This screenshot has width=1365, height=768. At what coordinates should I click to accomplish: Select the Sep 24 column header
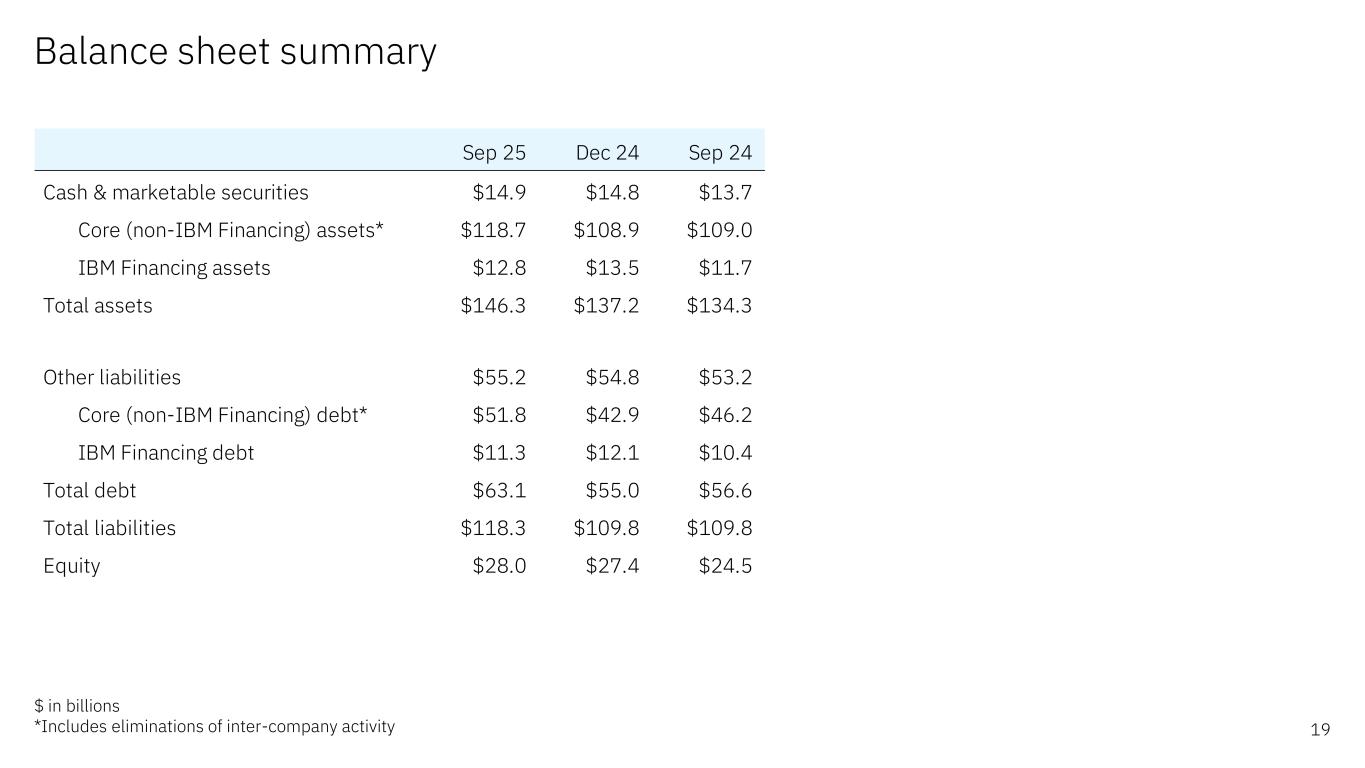click(720, 153)
